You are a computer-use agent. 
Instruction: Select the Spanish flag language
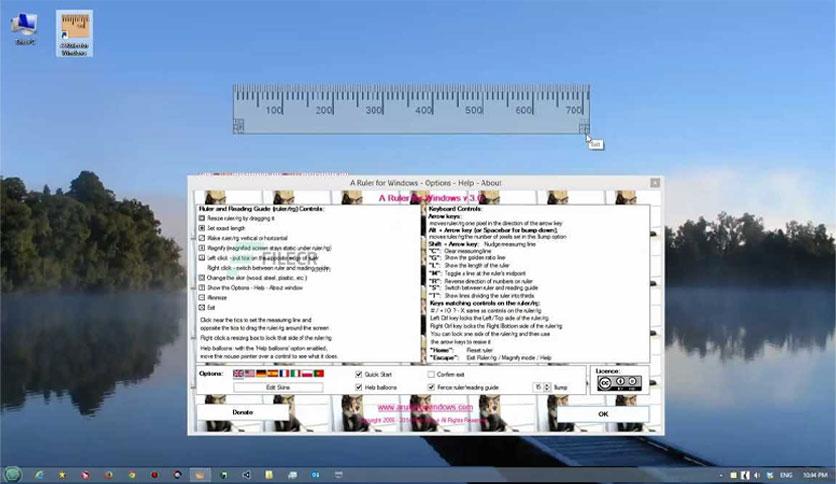[273, 374]
